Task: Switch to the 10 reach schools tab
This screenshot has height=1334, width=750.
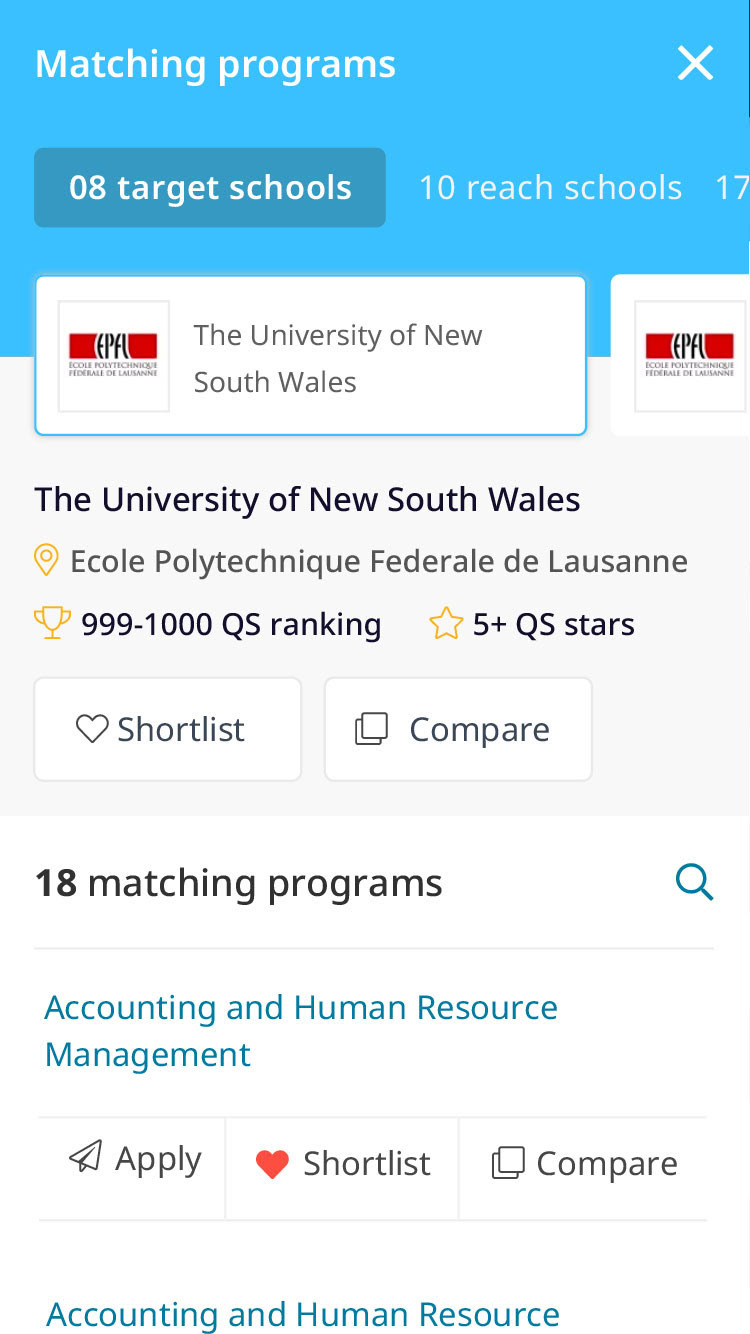Action: click(550, 188)
